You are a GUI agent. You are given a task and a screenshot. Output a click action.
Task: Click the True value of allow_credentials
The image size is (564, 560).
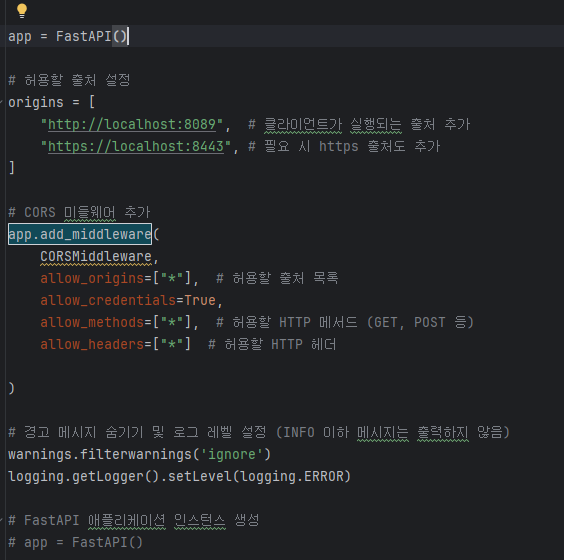pos(200,301)
